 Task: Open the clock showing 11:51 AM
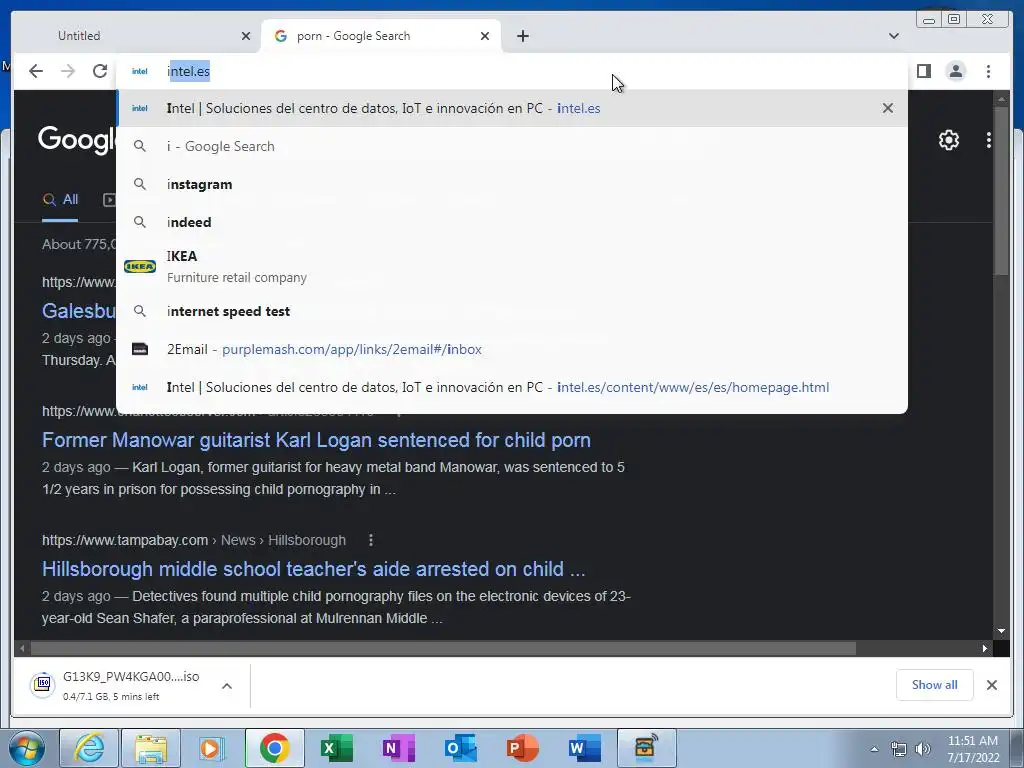tap(973, 749)
